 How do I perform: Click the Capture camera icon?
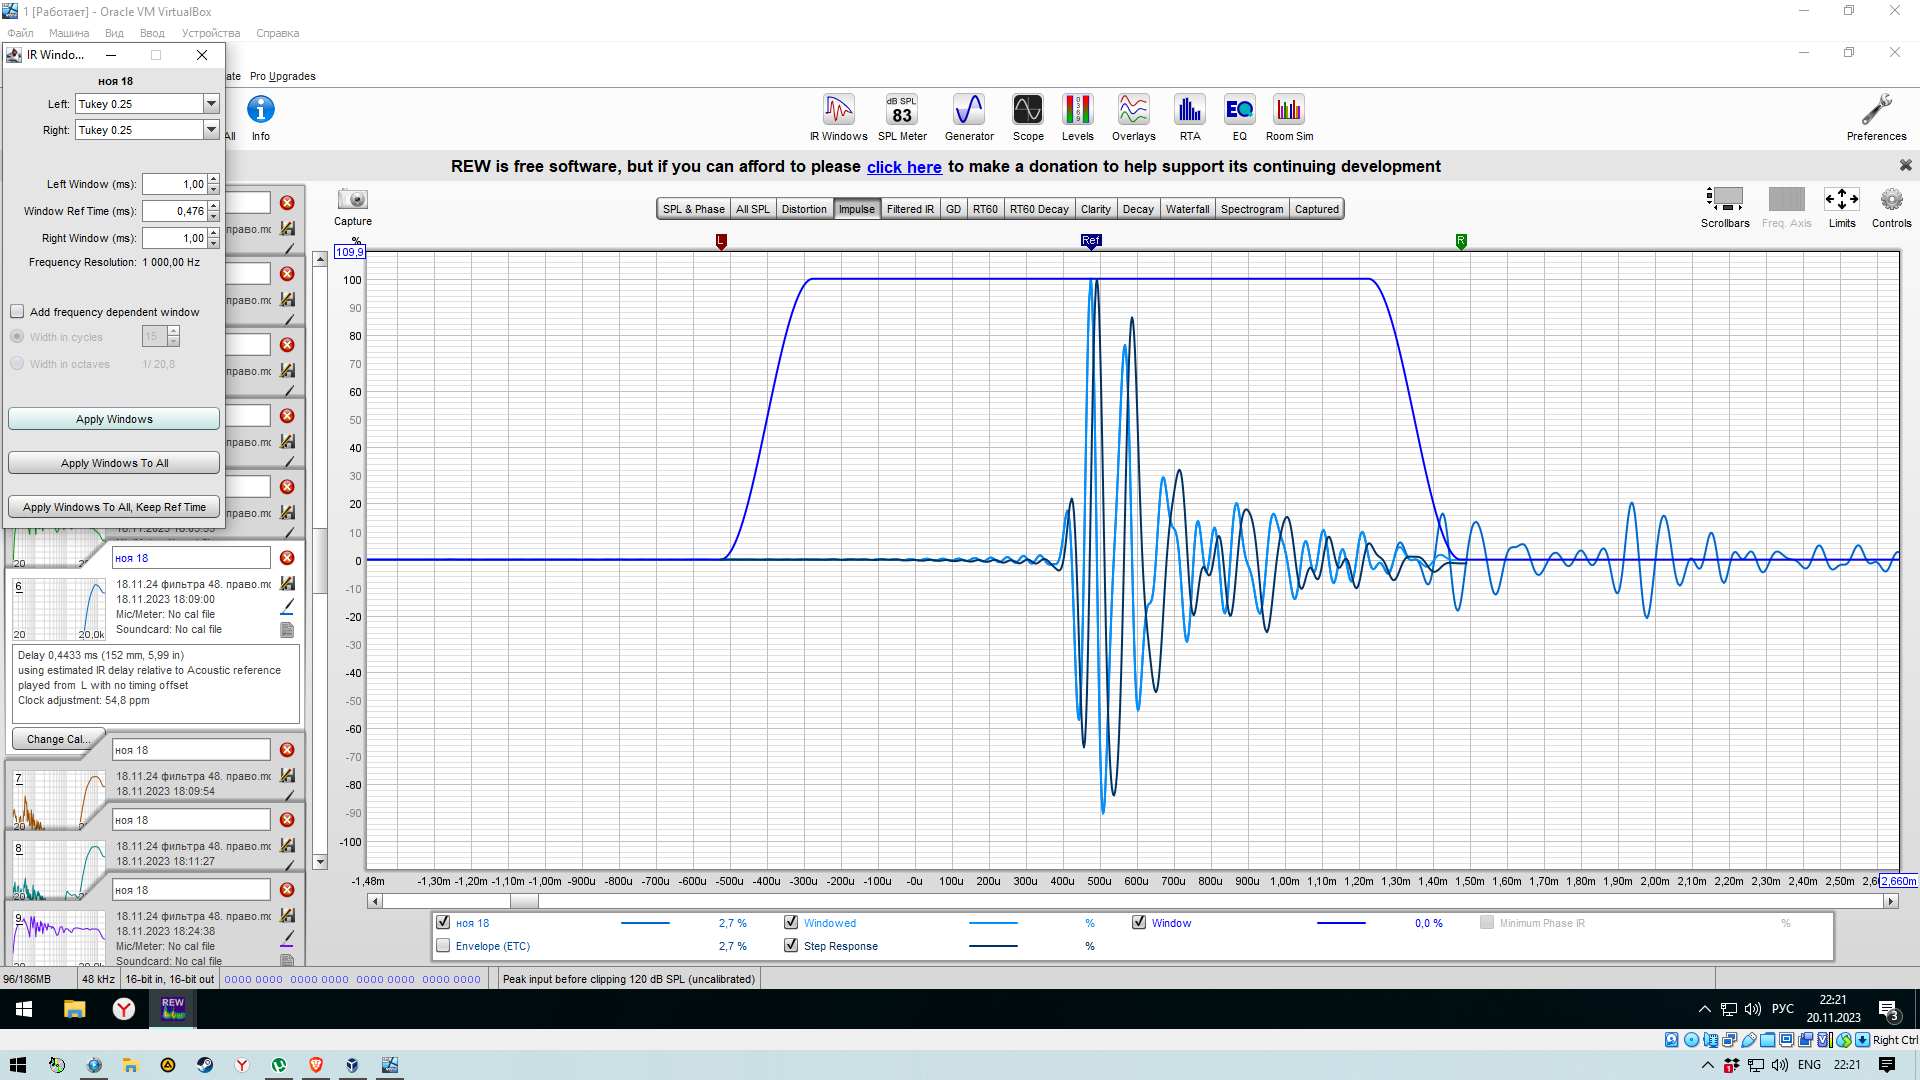tap(352, 200)
